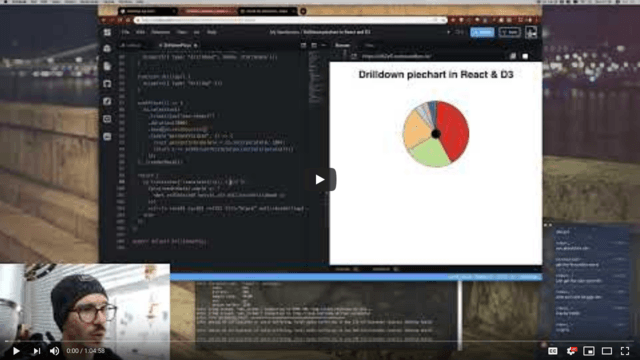Select the green slice of the pie chart

pyautogui.click(x=430, y=153)
